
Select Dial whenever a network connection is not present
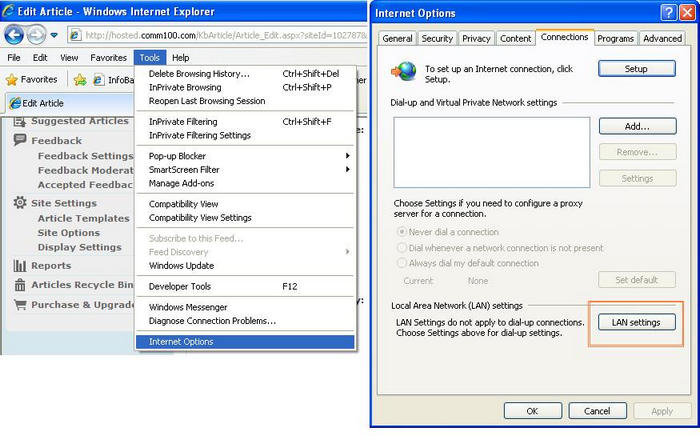(403, 248)
